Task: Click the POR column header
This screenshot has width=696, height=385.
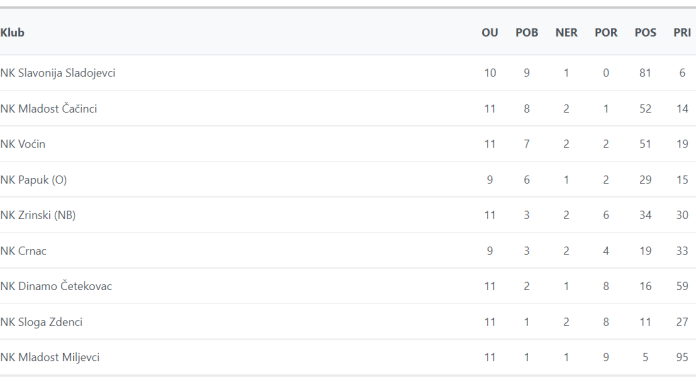Action: (x=606, y=32)
